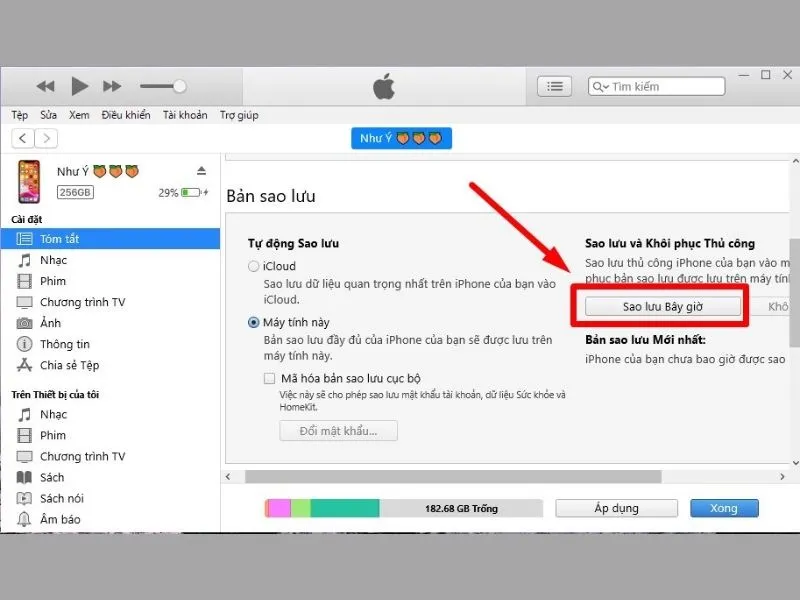Click vertical scrollbar up arrow
The image size is (800, 600).
[795, 161]
